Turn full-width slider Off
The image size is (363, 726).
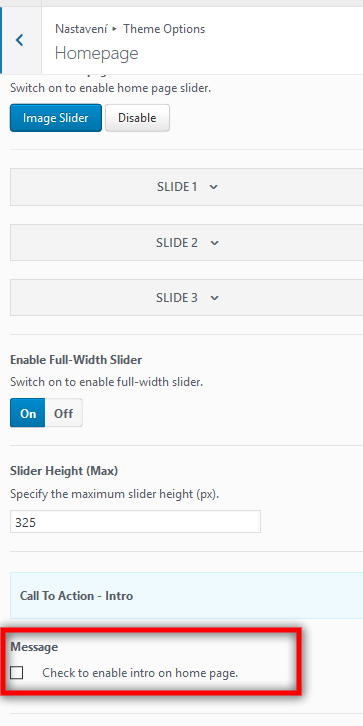click(x=63, y=413)
